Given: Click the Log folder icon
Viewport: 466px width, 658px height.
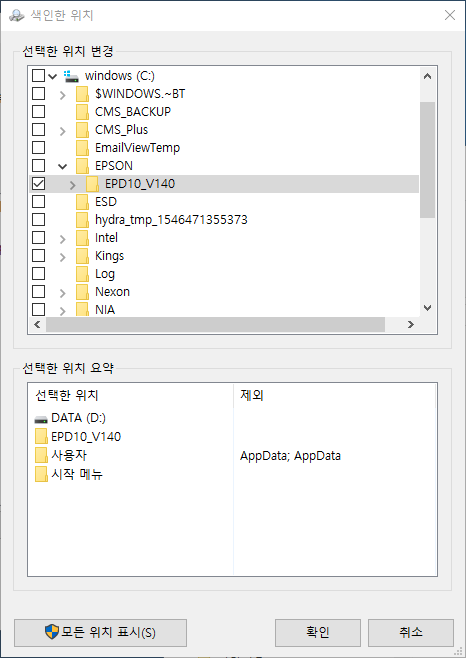Looking at the screenshot, I should (x=82, y=274).
